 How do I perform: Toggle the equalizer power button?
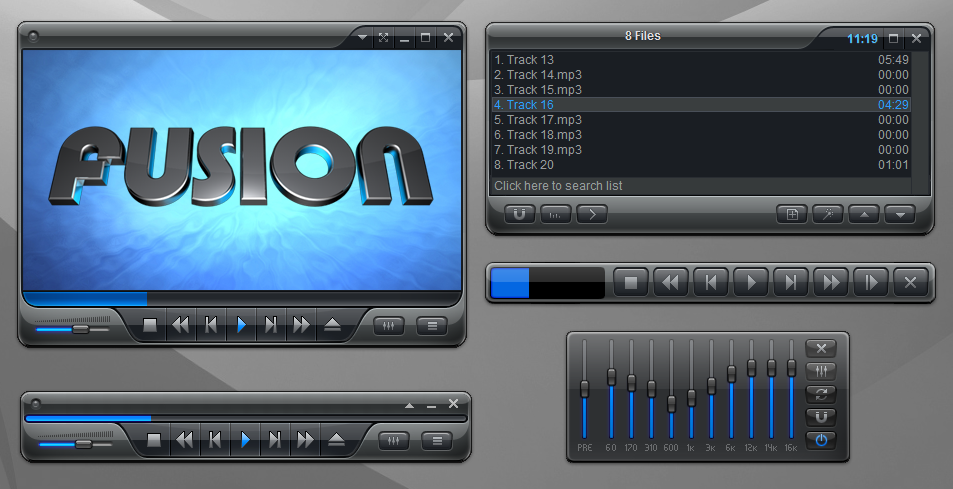pyautogui.click(x=821, y=440)
